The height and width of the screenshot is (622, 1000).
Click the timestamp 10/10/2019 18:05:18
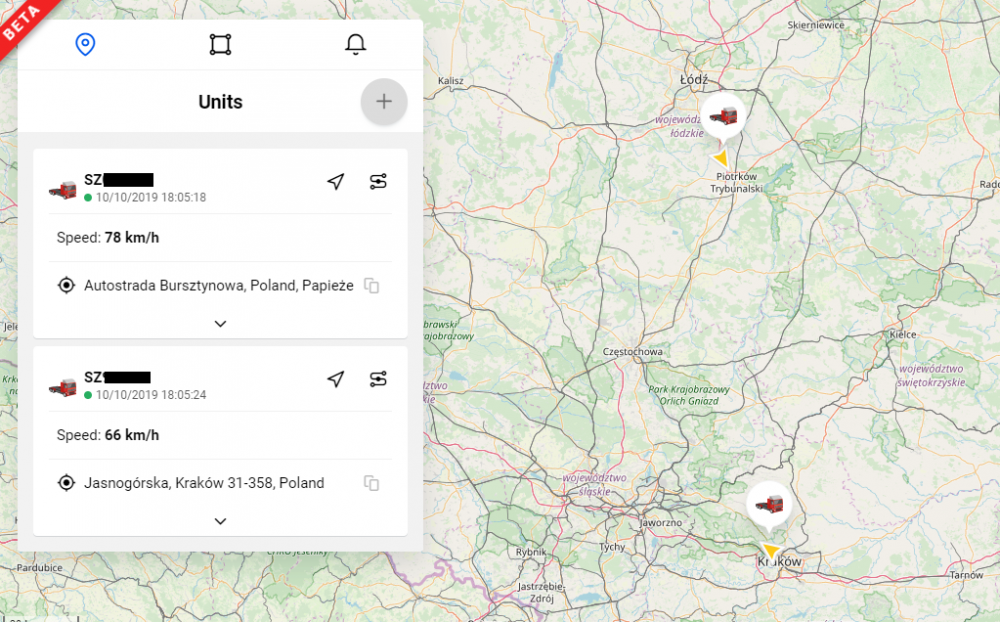tap(151, 198)
